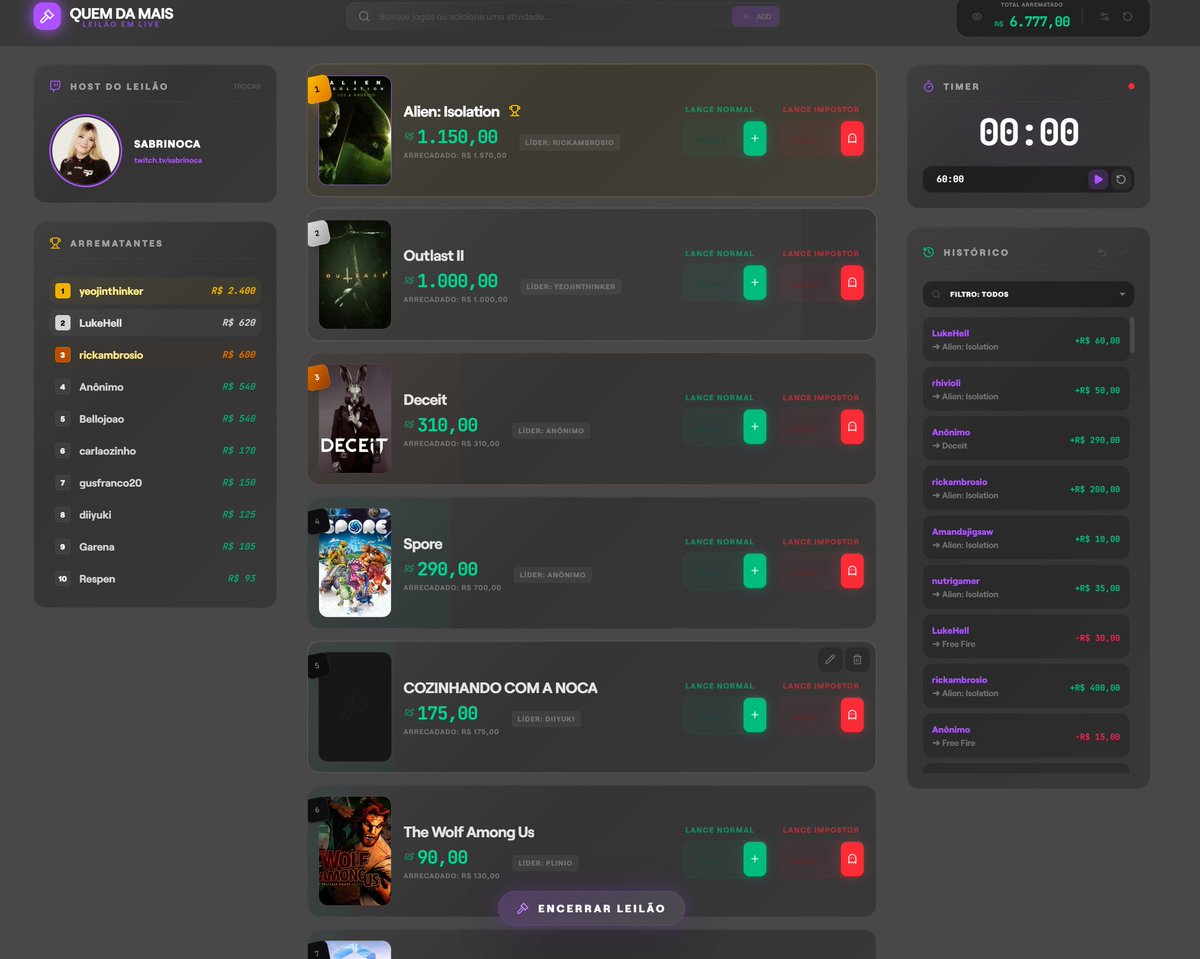
Task: Place impostor bid on Outlast II
Action: point(852,282)
